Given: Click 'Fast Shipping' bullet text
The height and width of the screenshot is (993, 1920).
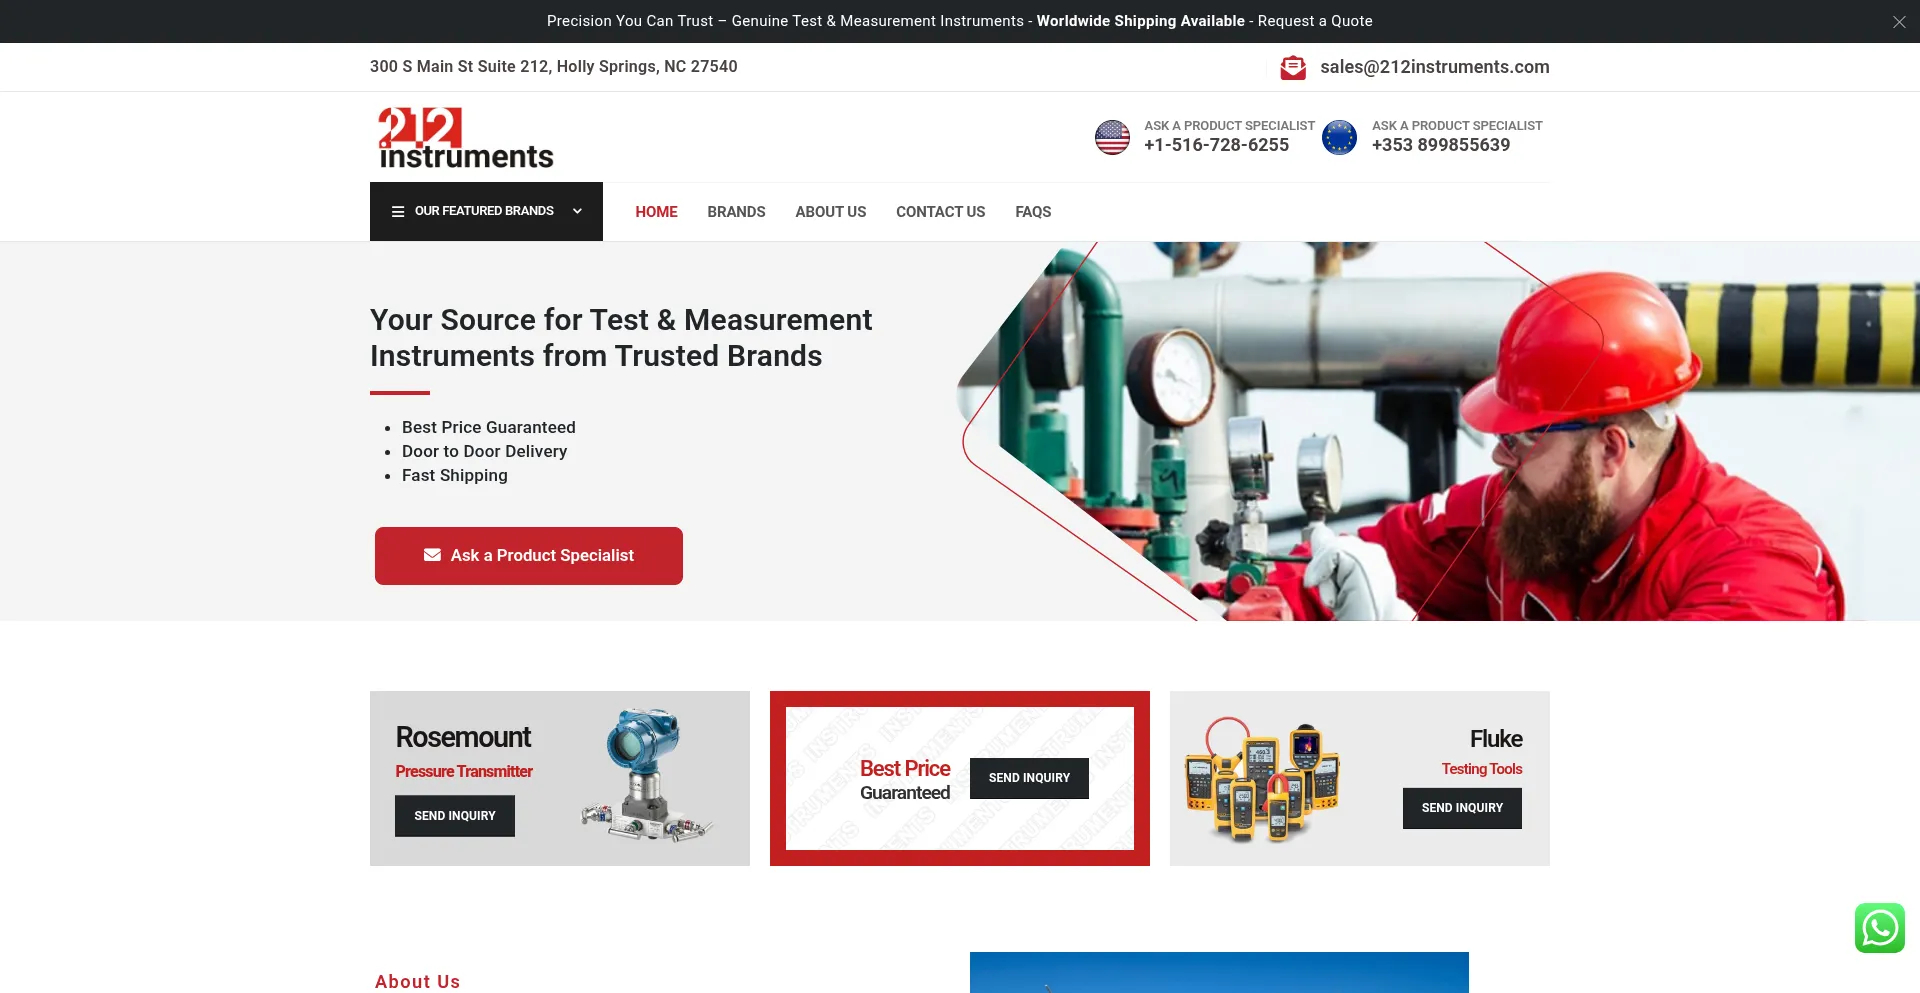Looking at the screenshot, I should coord(455,476).
